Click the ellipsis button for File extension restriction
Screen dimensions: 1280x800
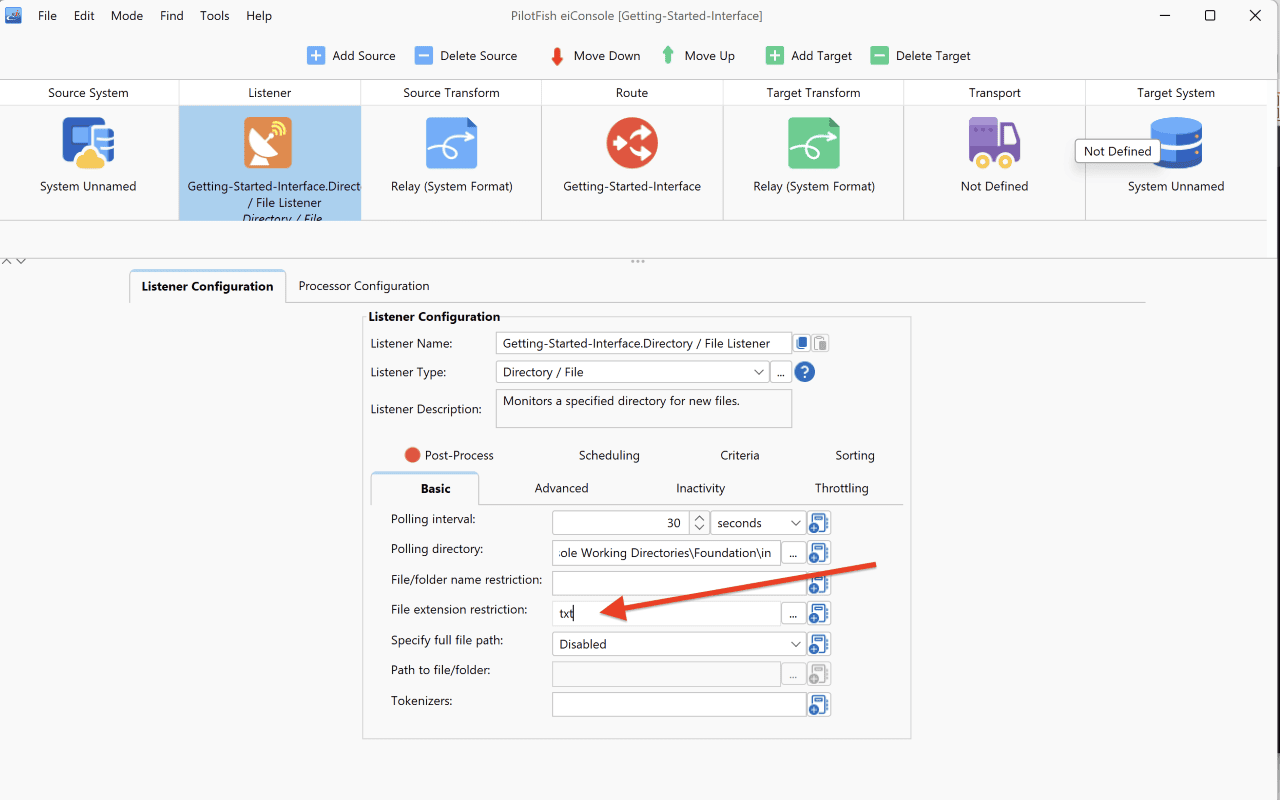tap(793, 614)
